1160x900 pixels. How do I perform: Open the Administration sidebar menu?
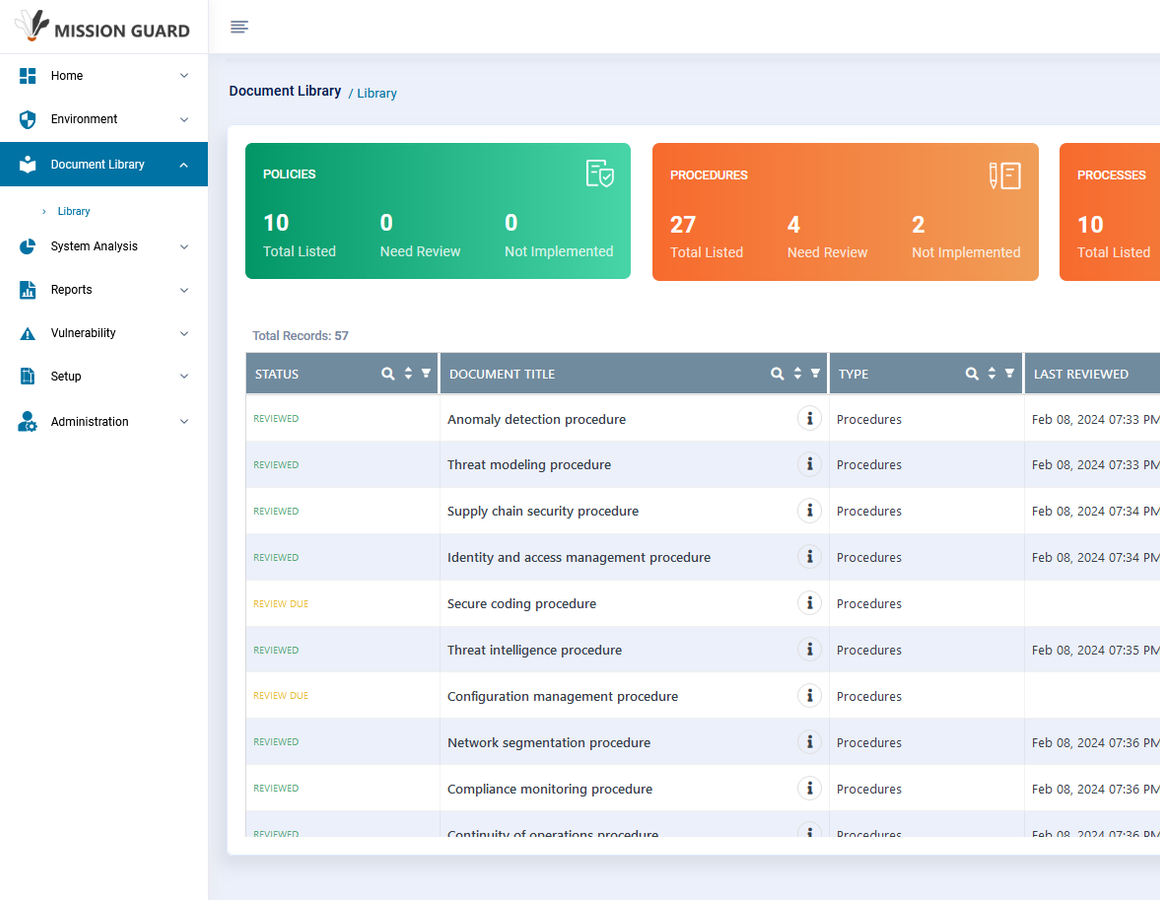104,422
